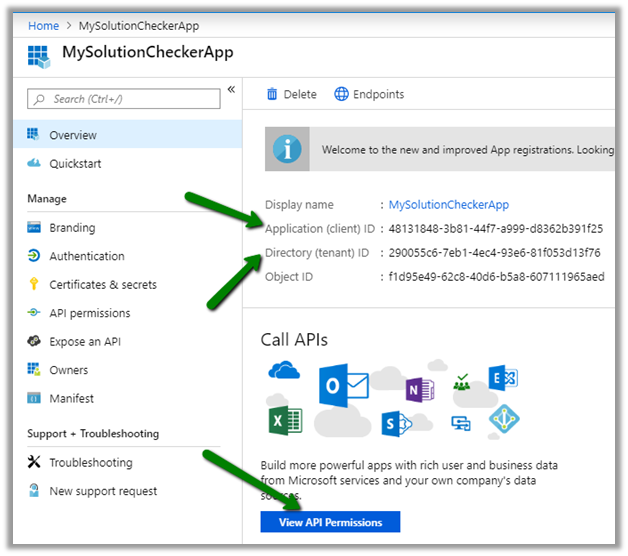The height and width of the screenshot is (556, 628).
Task: Open the Overview menu item
Action: (x=73, y=135)
